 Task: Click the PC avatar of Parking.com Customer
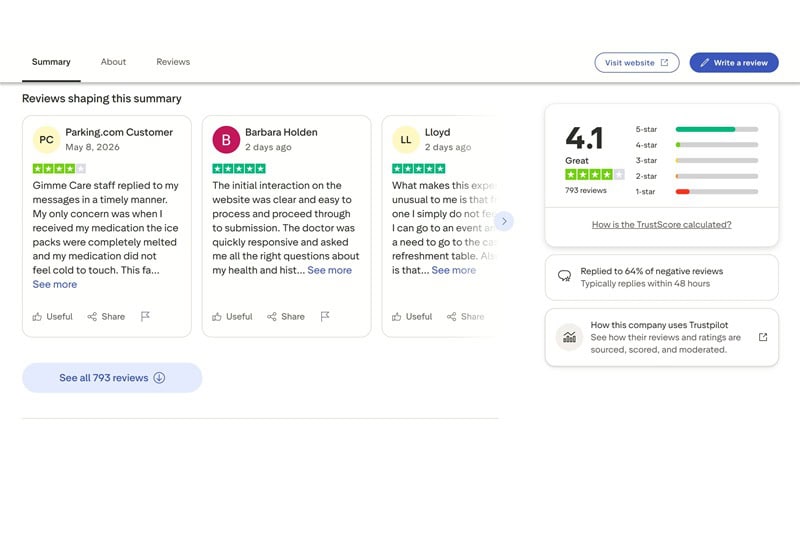(x=46, y=140)
